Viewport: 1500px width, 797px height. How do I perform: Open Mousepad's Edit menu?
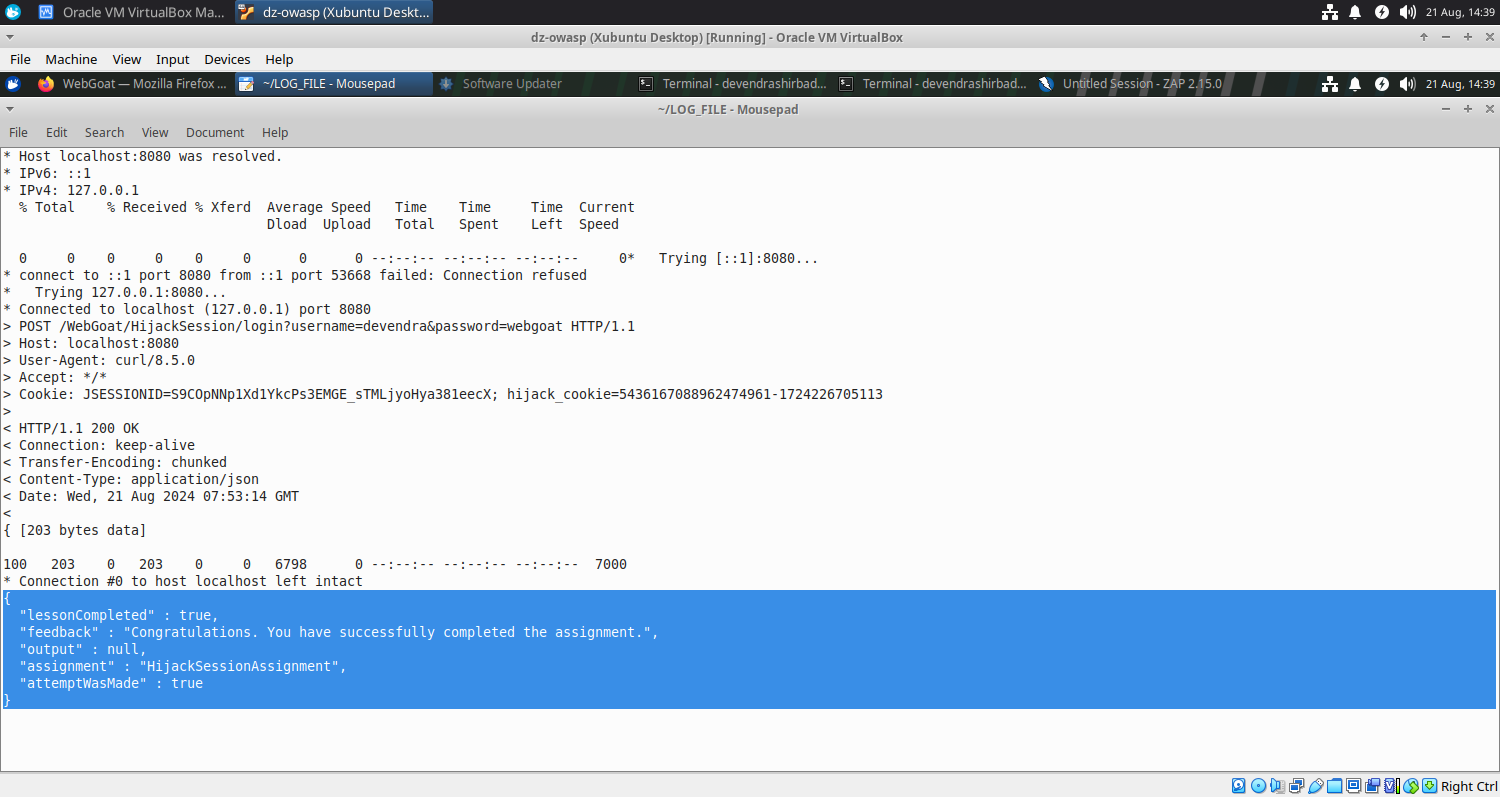tap(57, 132)
